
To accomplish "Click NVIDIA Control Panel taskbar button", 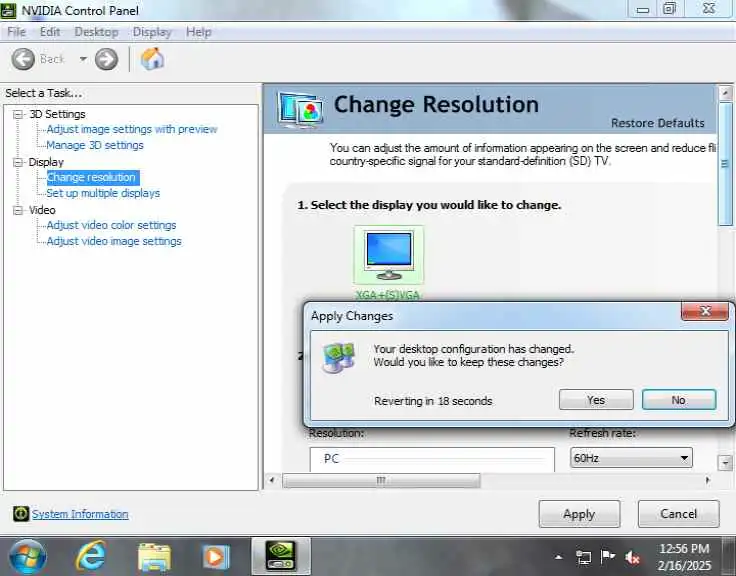I will (281, 556).
